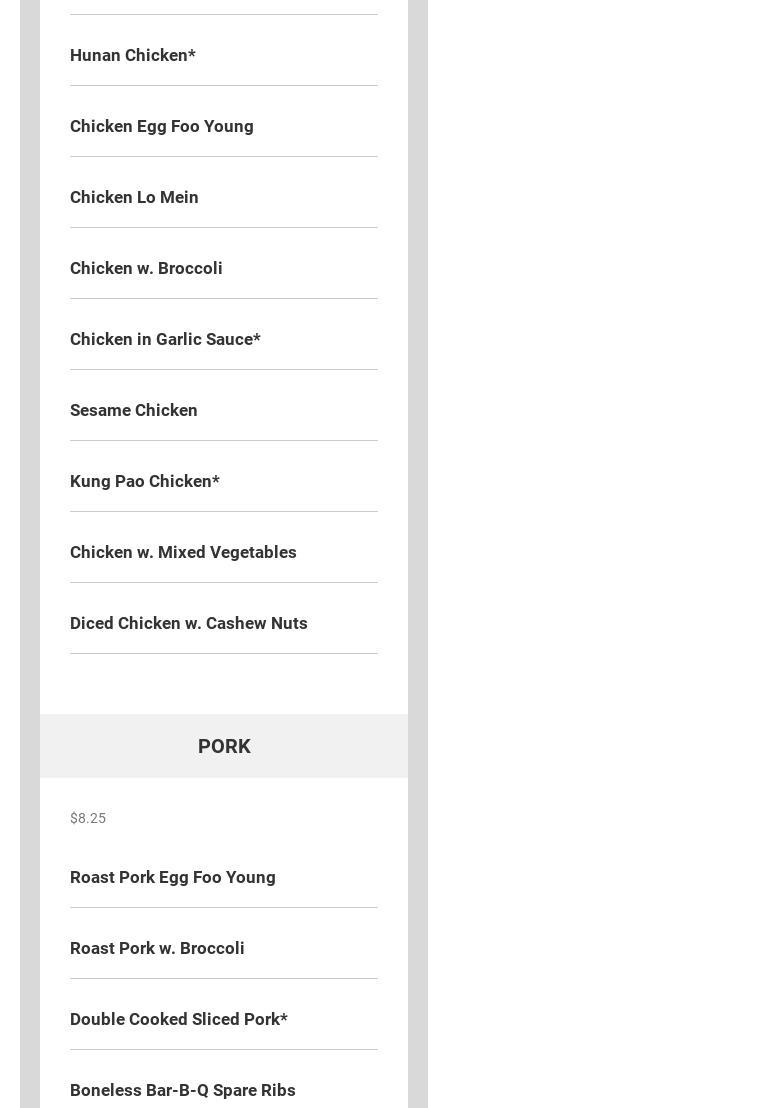Viewport: 770px width, 1108px height.
Task: Click asterisk beside Chicken in Garlic Sauce
Action: tap(257, 337)
